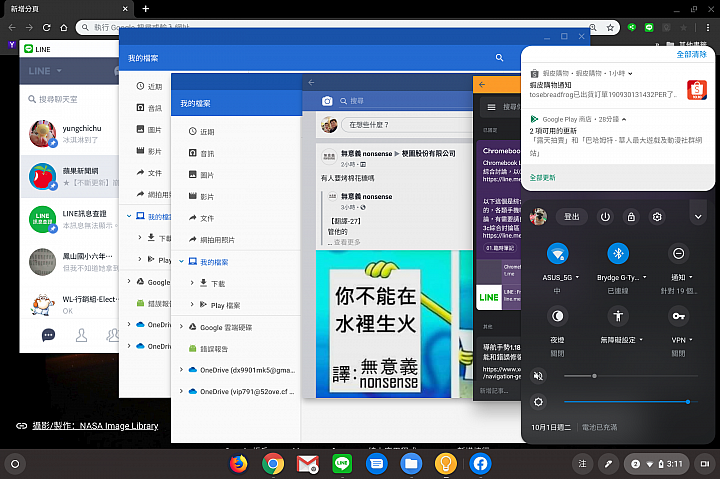This screenshot has width=720, height=479.
Task: Expand Google 雲端硬碟 in the Files sidebar
Action: pos(181,327)
